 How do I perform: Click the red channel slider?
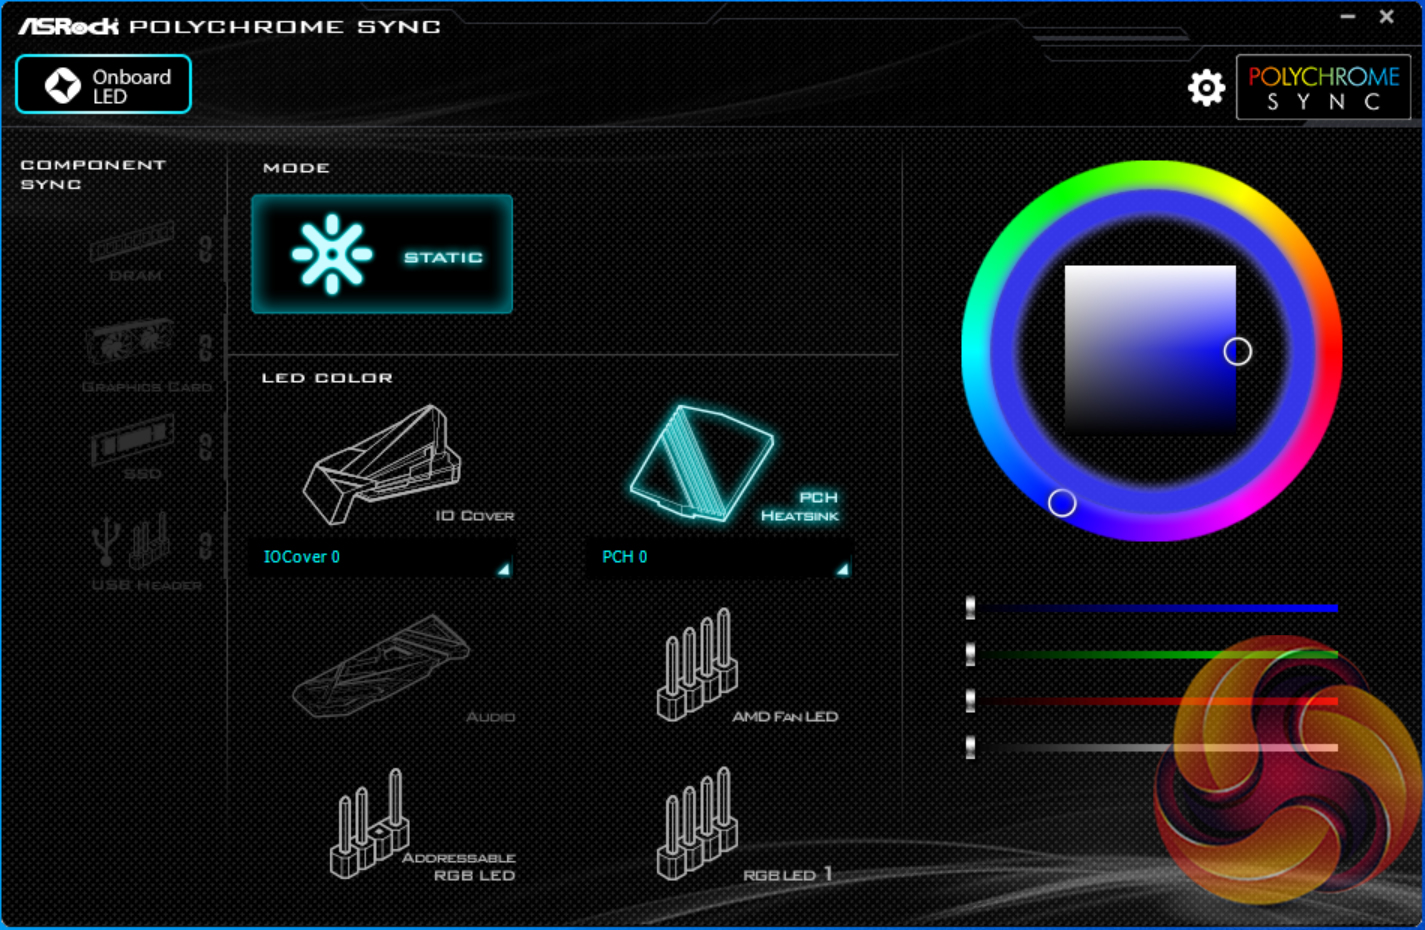tap(1154, 701)
